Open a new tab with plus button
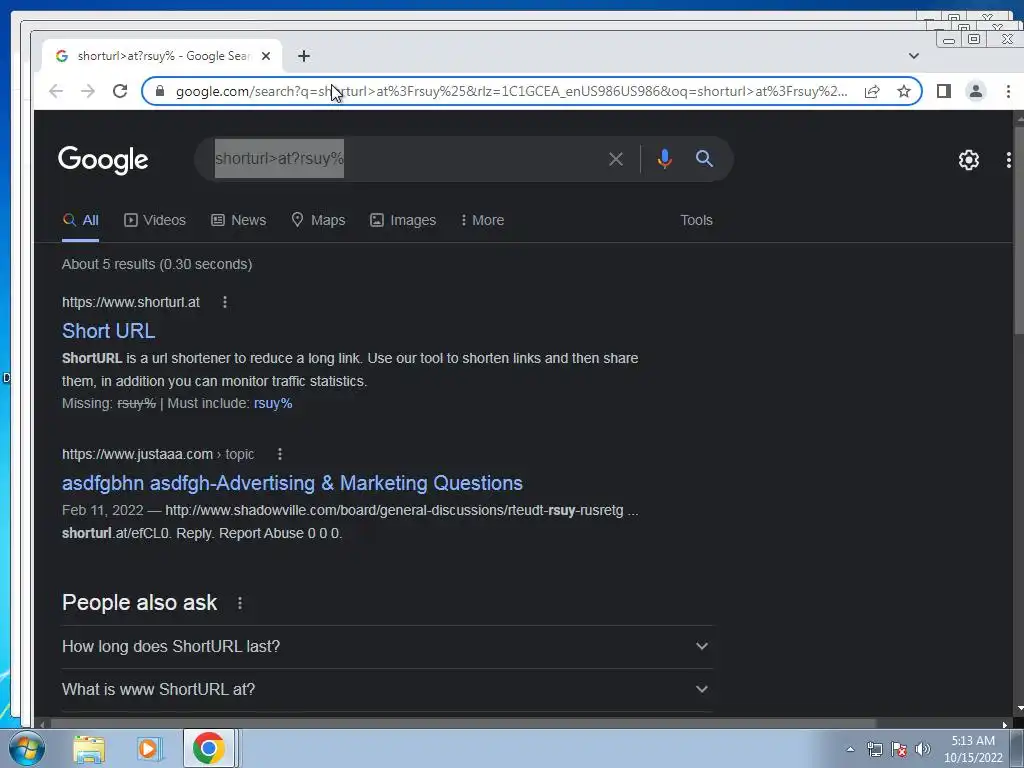Screen dimensions: 1024x768 (304, 56)
